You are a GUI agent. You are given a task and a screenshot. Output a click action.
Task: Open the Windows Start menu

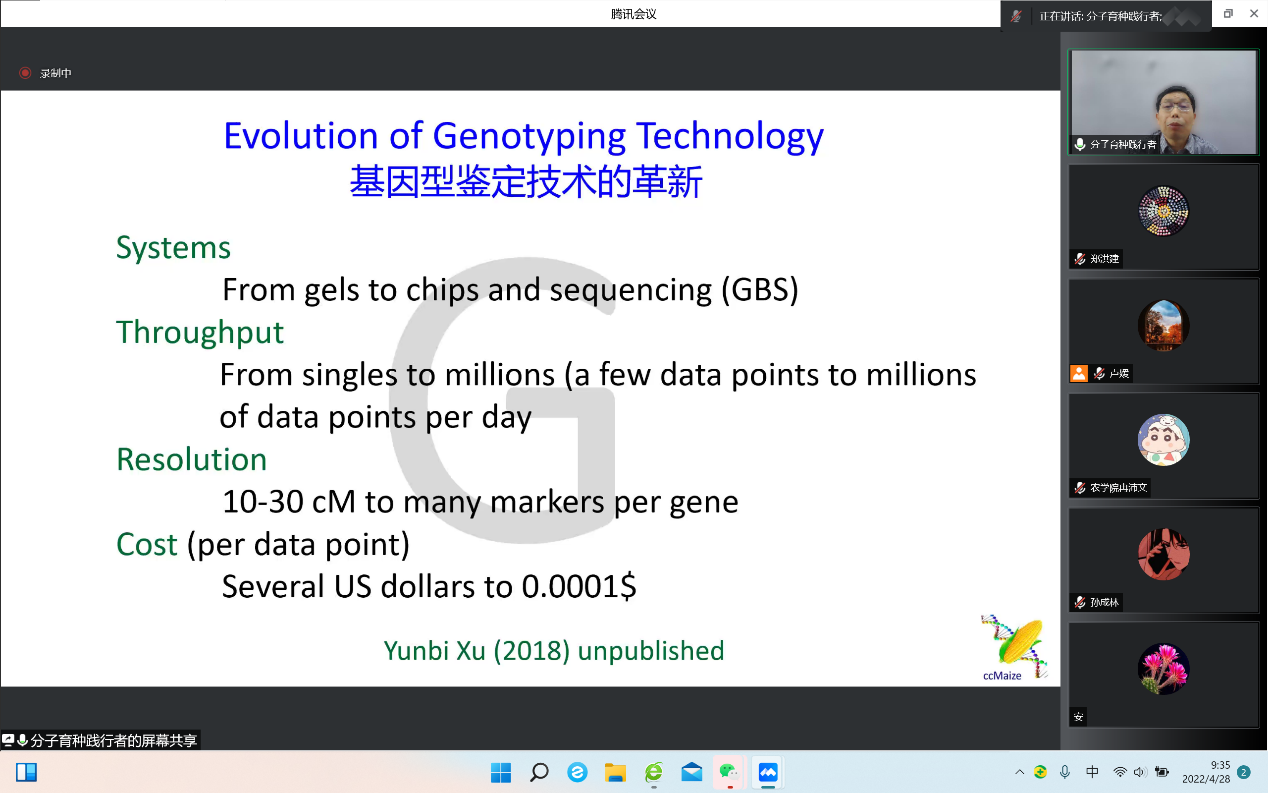501,772
